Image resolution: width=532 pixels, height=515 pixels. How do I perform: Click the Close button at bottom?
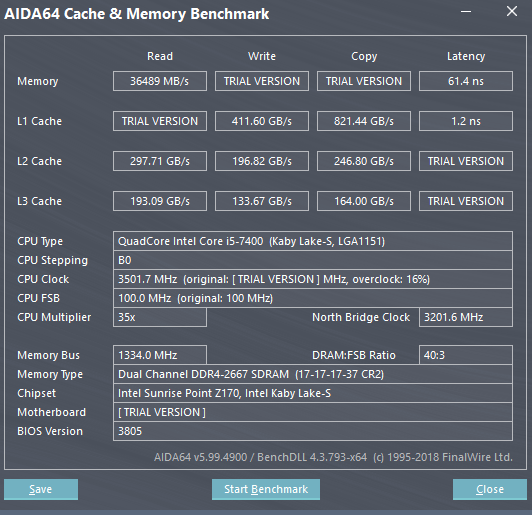click(x=490, y=489)
